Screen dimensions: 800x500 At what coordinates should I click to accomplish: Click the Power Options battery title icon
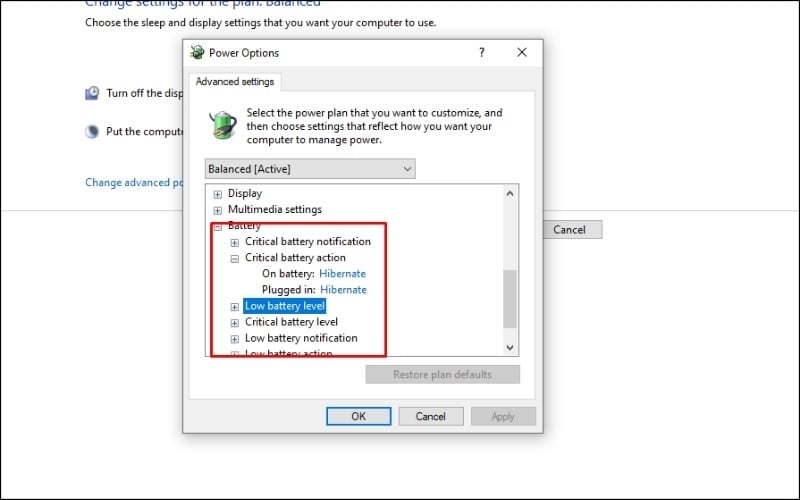pos(197,52)
